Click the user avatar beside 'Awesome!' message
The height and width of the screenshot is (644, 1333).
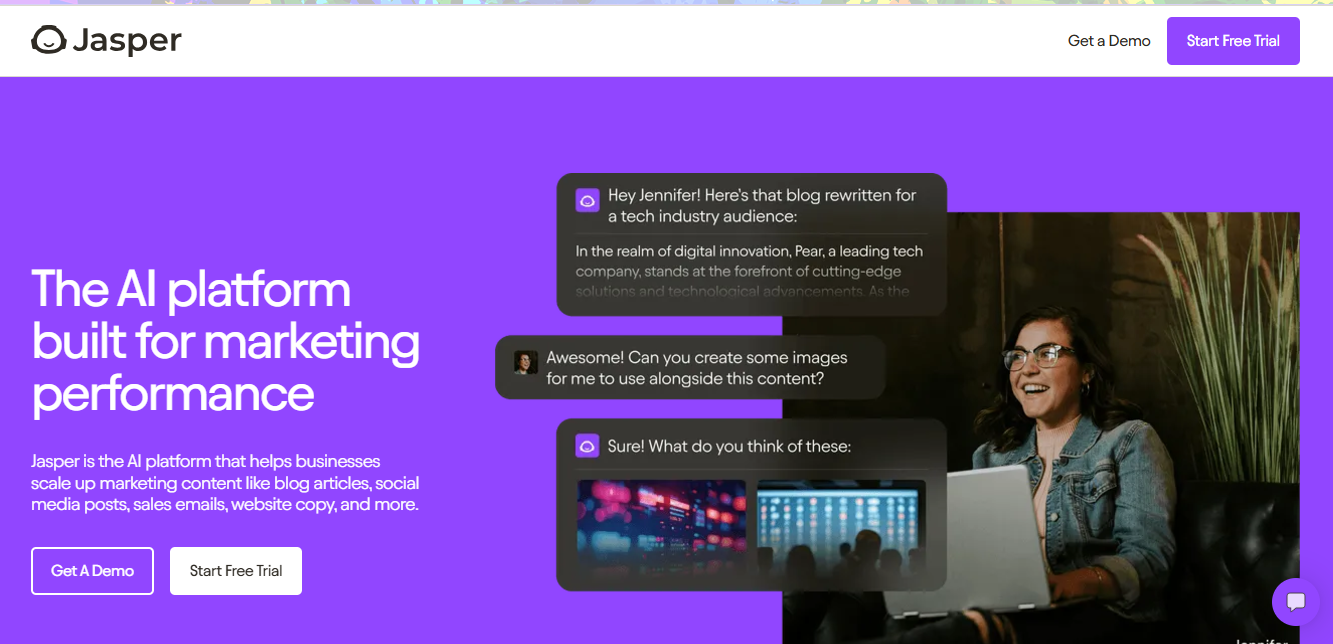click(526, 362)
